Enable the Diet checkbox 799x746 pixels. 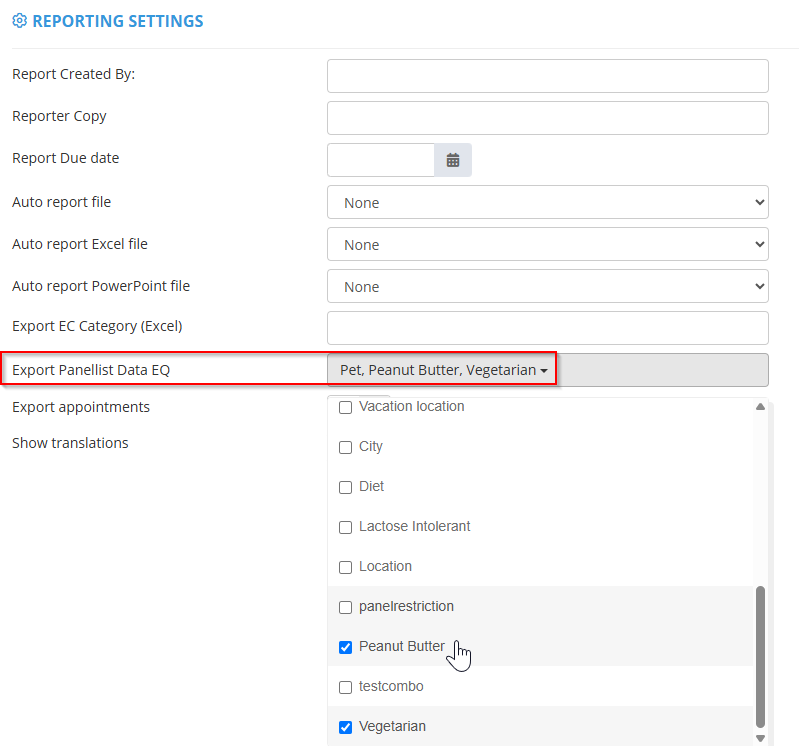click(x=346, y=487)
